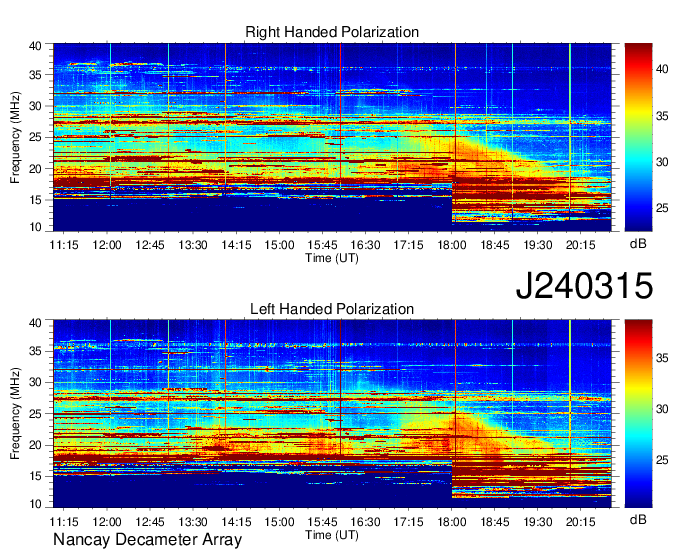The width and height of the screenshot is (680, 552).
Task: Click the 25 dB label on top color bar
Action: [662, 208]
